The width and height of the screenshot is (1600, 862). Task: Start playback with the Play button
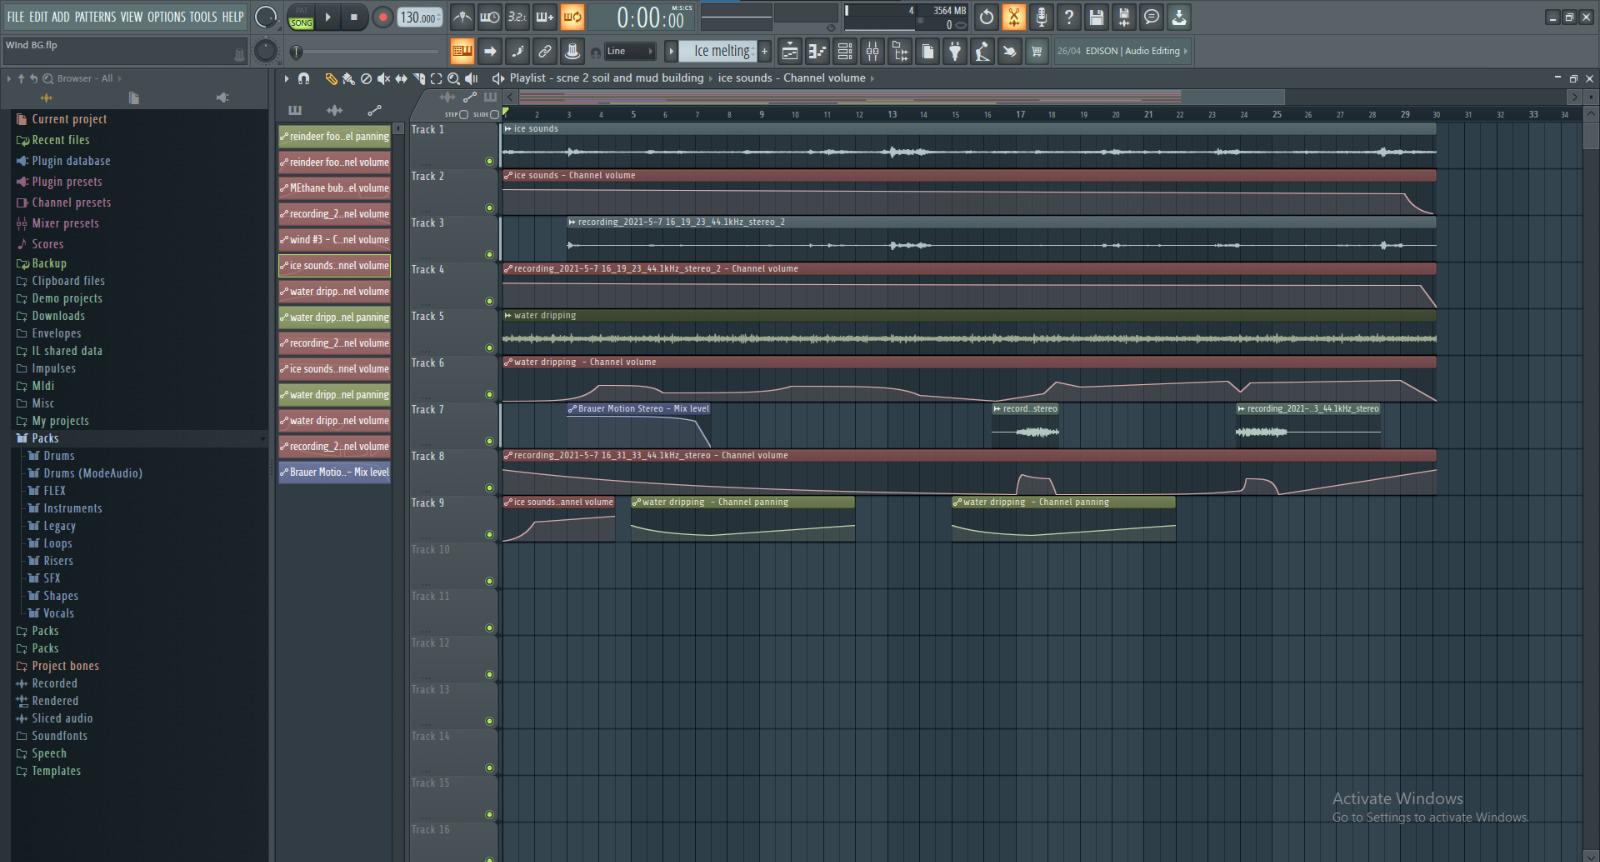click(x=328, y=17)
